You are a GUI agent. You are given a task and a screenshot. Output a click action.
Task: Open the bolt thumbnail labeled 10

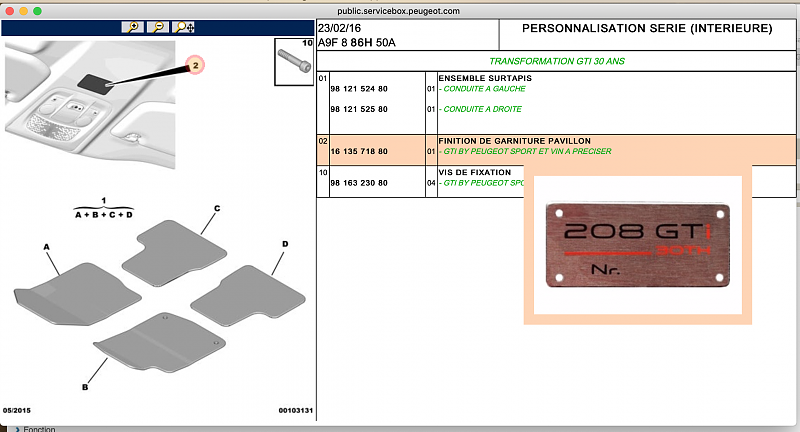[x=294, y=62]
